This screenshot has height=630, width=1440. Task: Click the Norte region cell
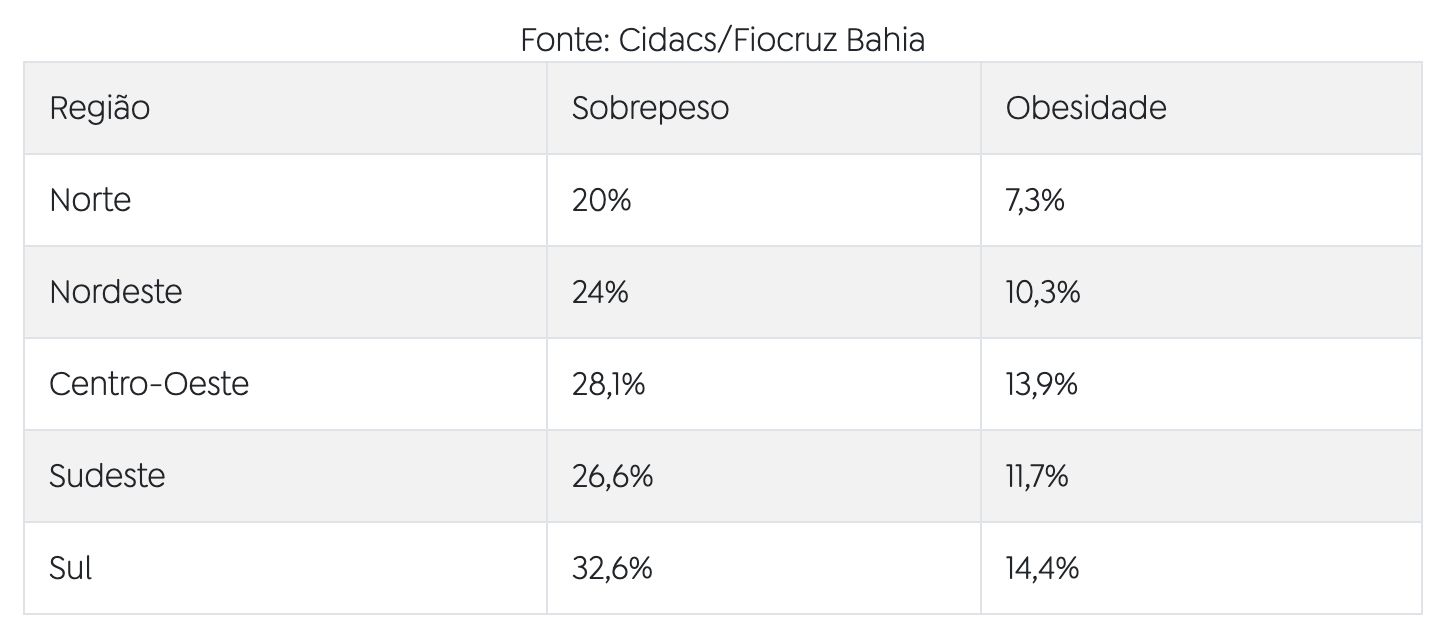click(x=90, y=200)
